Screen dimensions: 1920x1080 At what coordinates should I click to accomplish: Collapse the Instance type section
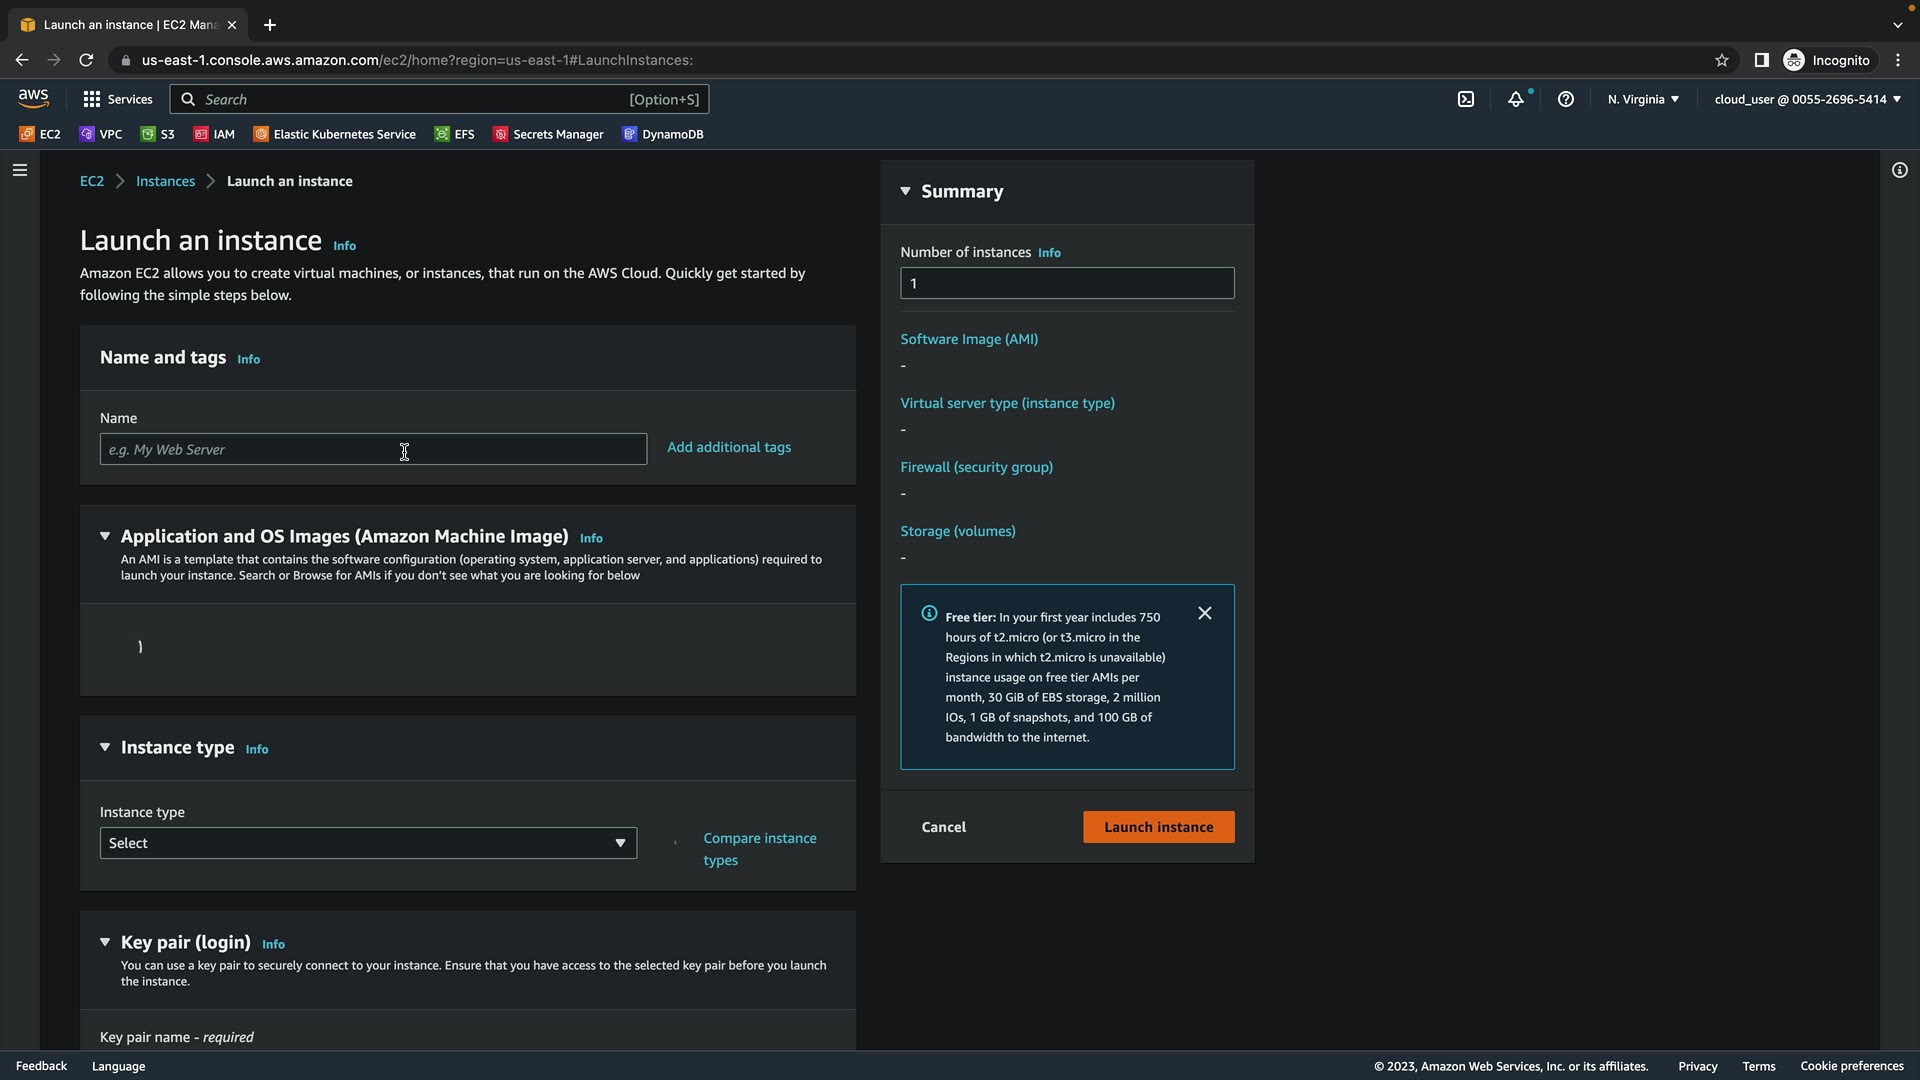pyautogui.click(x=105, y=747)
